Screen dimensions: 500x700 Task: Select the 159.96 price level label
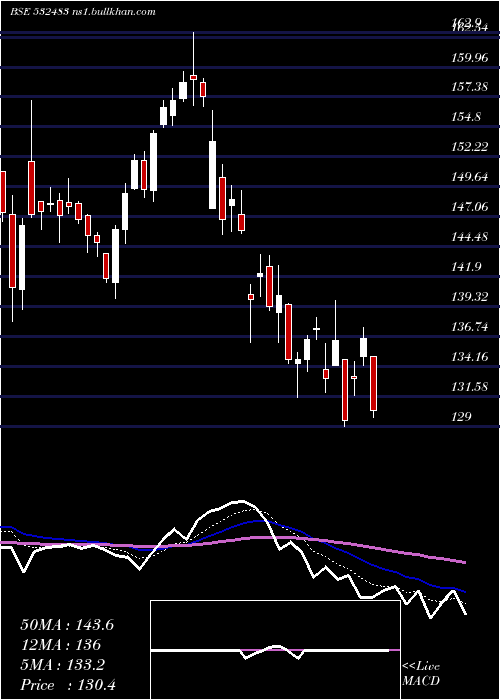(x=469, y=58)
